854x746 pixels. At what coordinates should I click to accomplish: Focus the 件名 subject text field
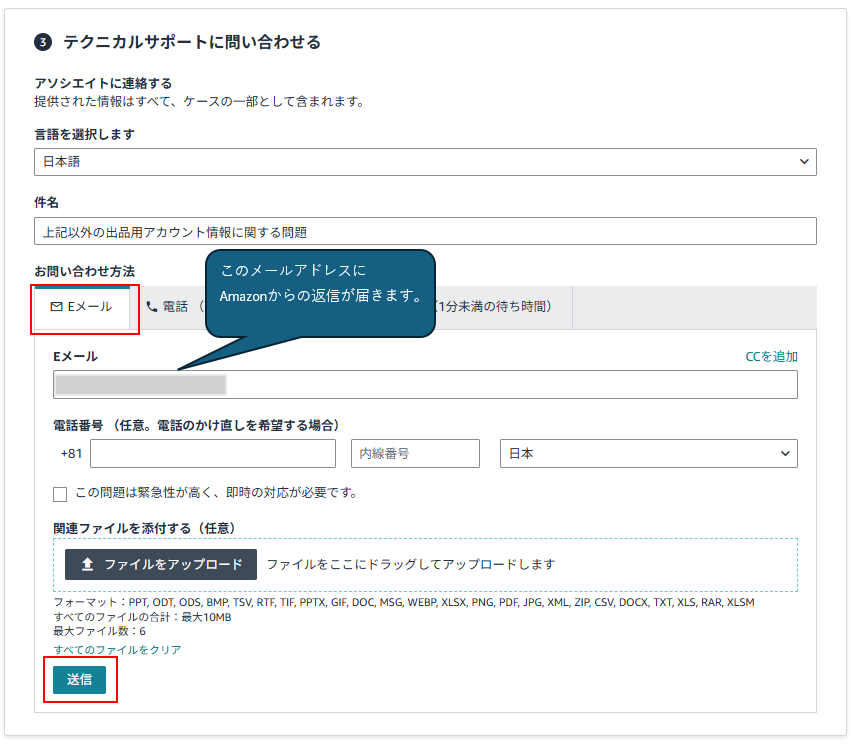click(425, 231)
